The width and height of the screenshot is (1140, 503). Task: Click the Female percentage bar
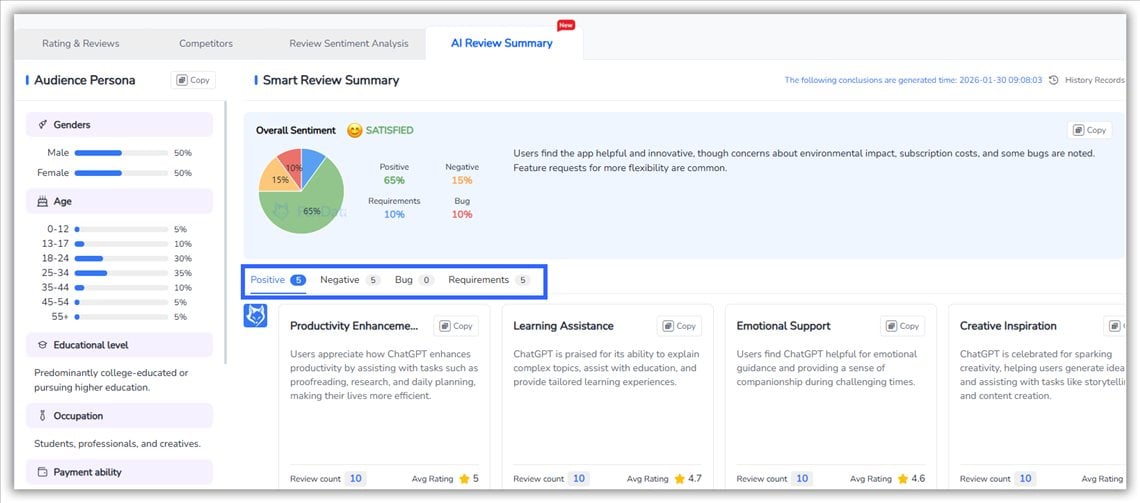pos(121,173)
